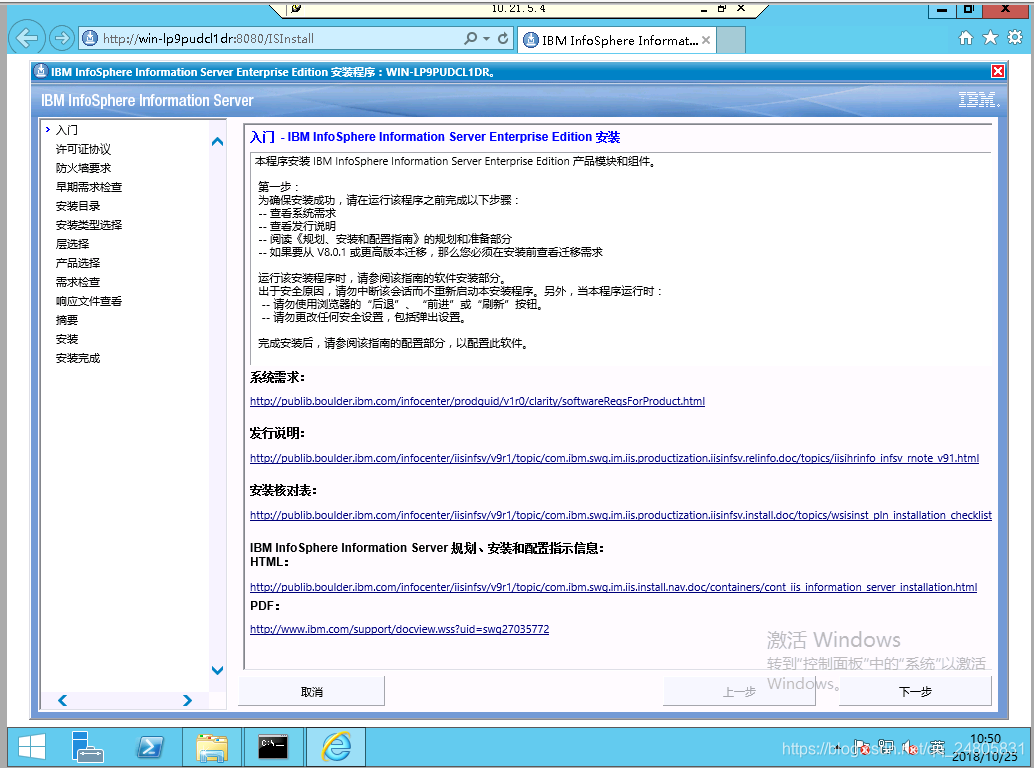Open Favorites star icon
This screenshot has height=768, width=1034.
[990, 38]
